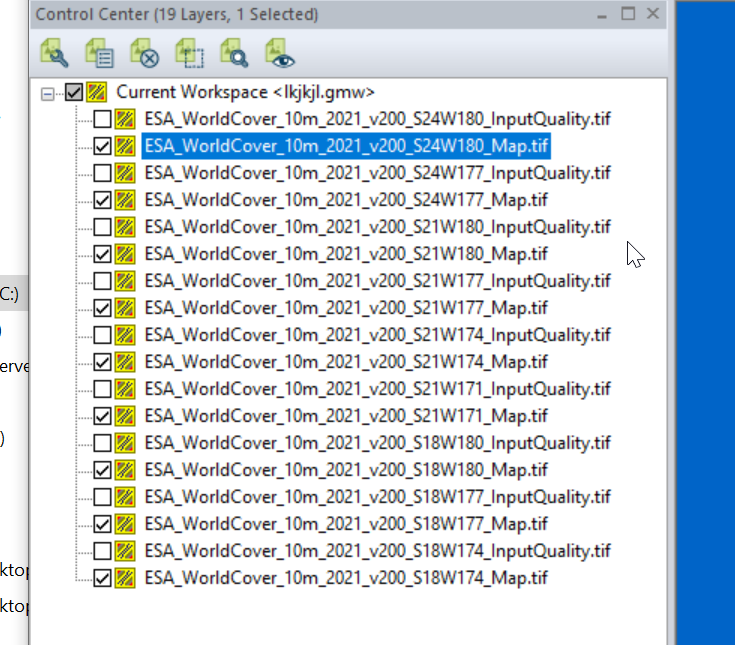Screen dimensions: 735x645
Task: Check the S18W180_InputQuality.tif checkbox
Action: (102, 442)
